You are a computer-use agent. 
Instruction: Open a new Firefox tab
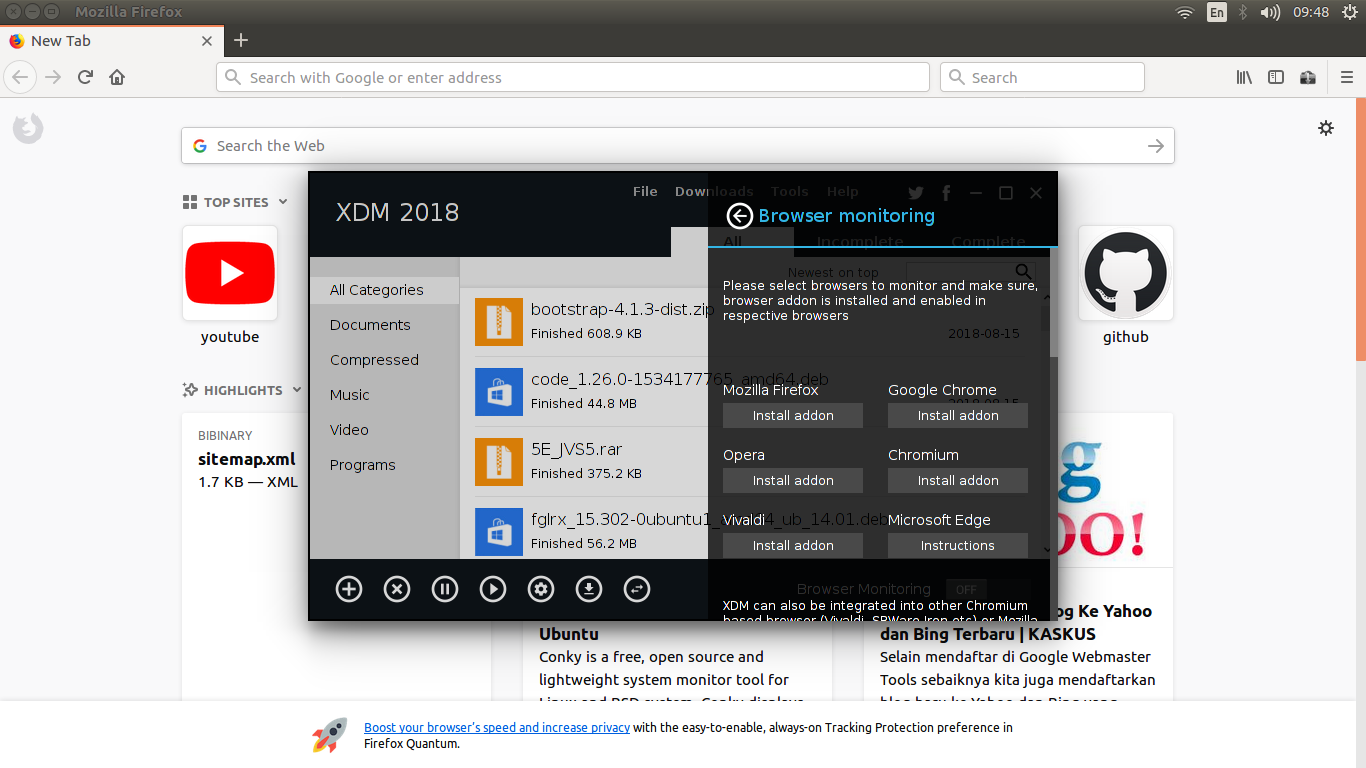(x=241, y=40)
